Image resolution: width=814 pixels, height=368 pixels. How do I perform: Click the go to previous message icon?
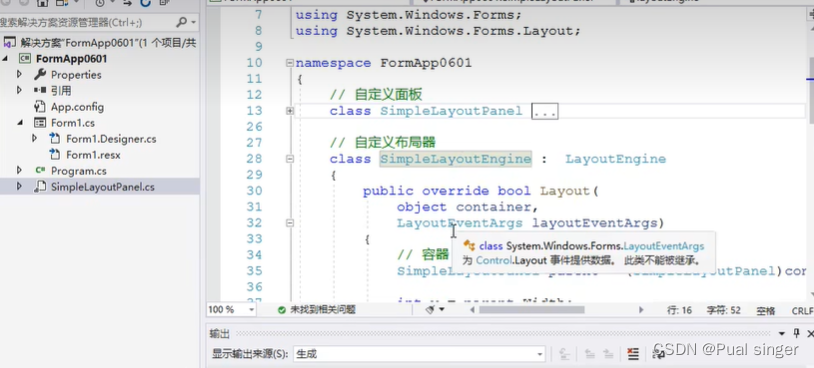[x=590, y=354]
